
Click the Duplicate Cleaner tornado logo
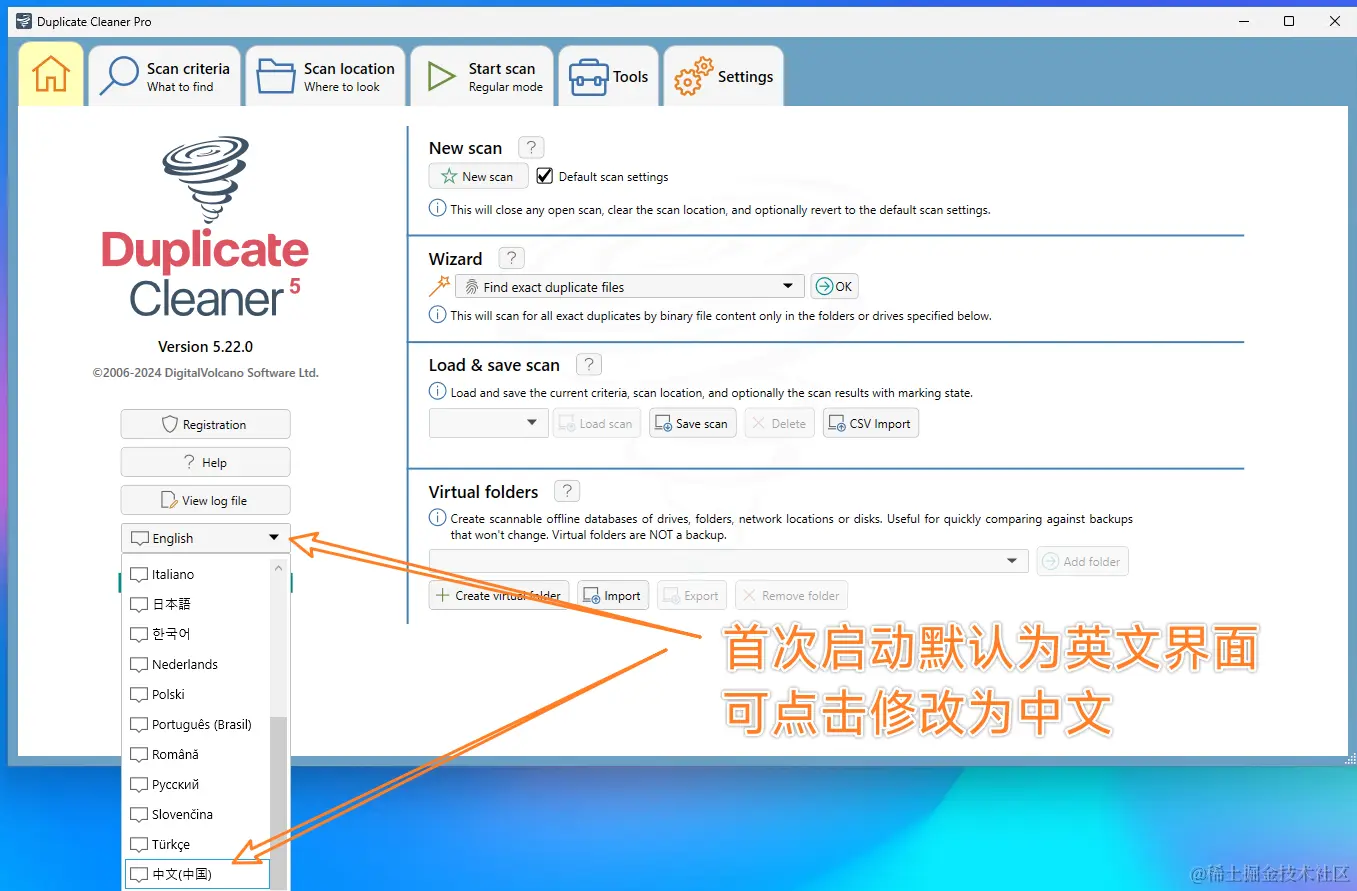(x=205, y=180)
